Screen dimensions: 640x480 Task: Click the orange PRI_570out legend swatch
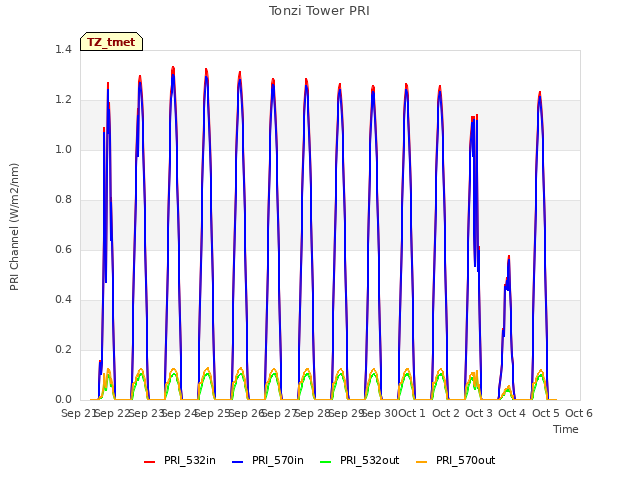tap(422, 462)
